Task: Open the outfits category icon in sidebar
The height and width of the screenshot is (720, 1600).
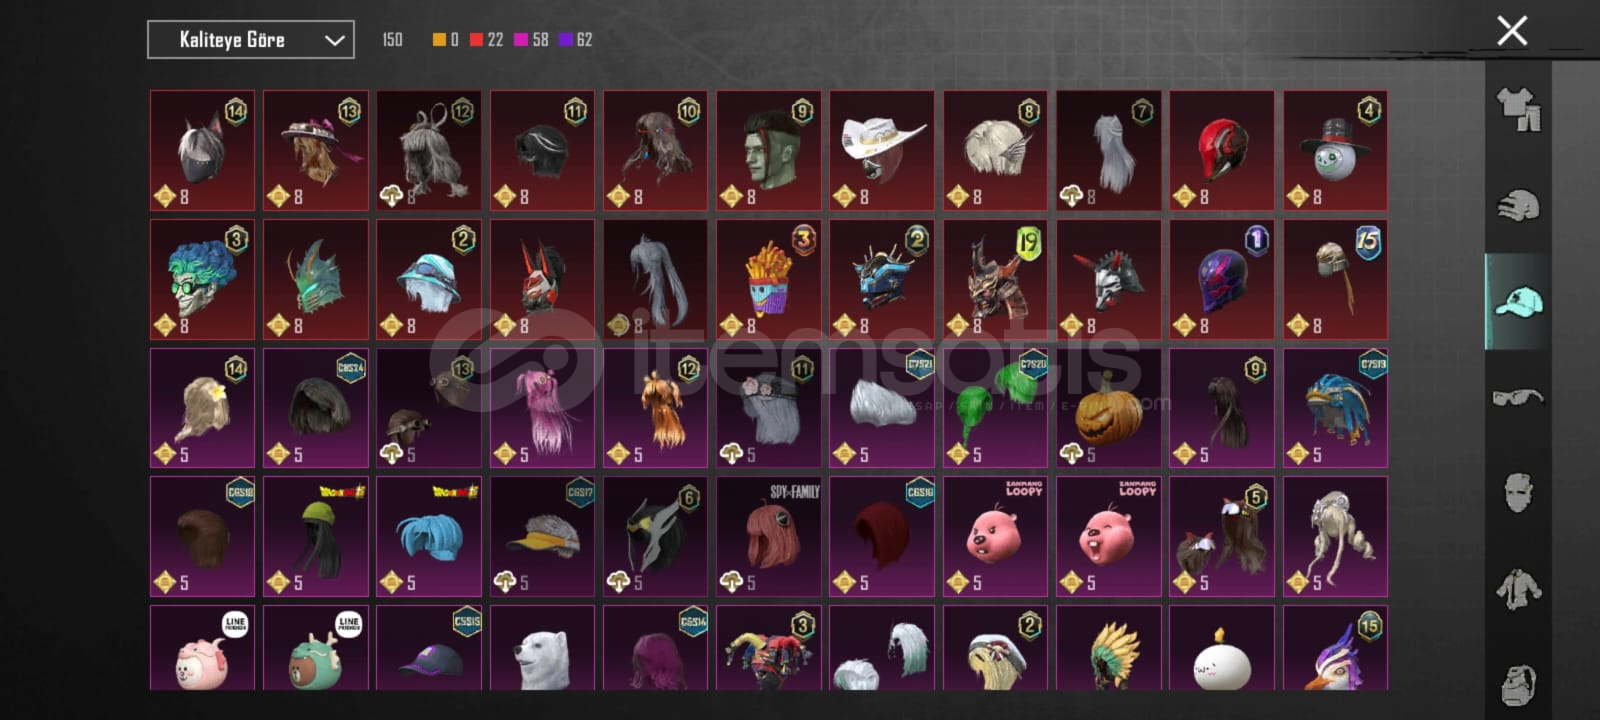Action: coord(1518,109)
